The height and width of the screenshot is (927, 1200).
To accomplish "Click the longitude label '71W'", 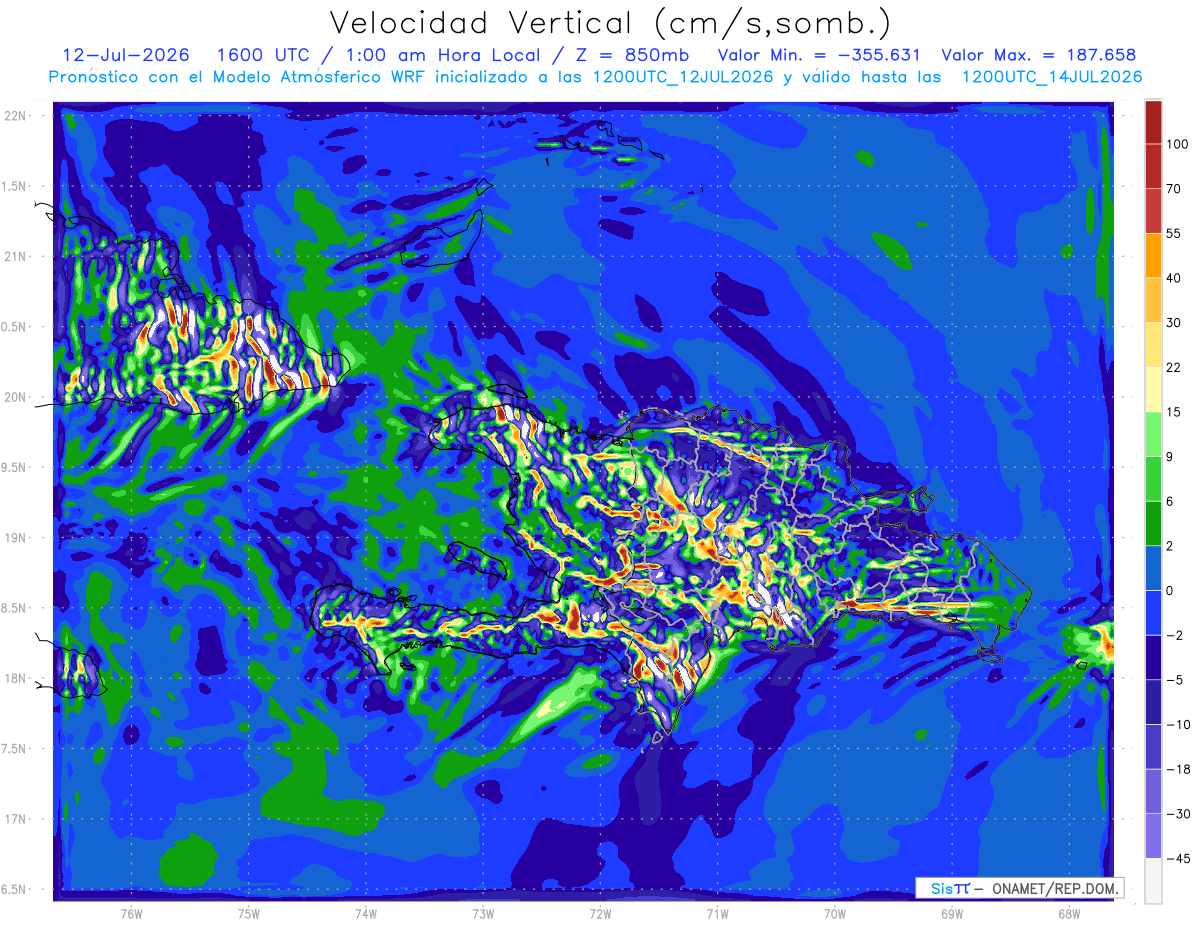I will coord(717,914).
